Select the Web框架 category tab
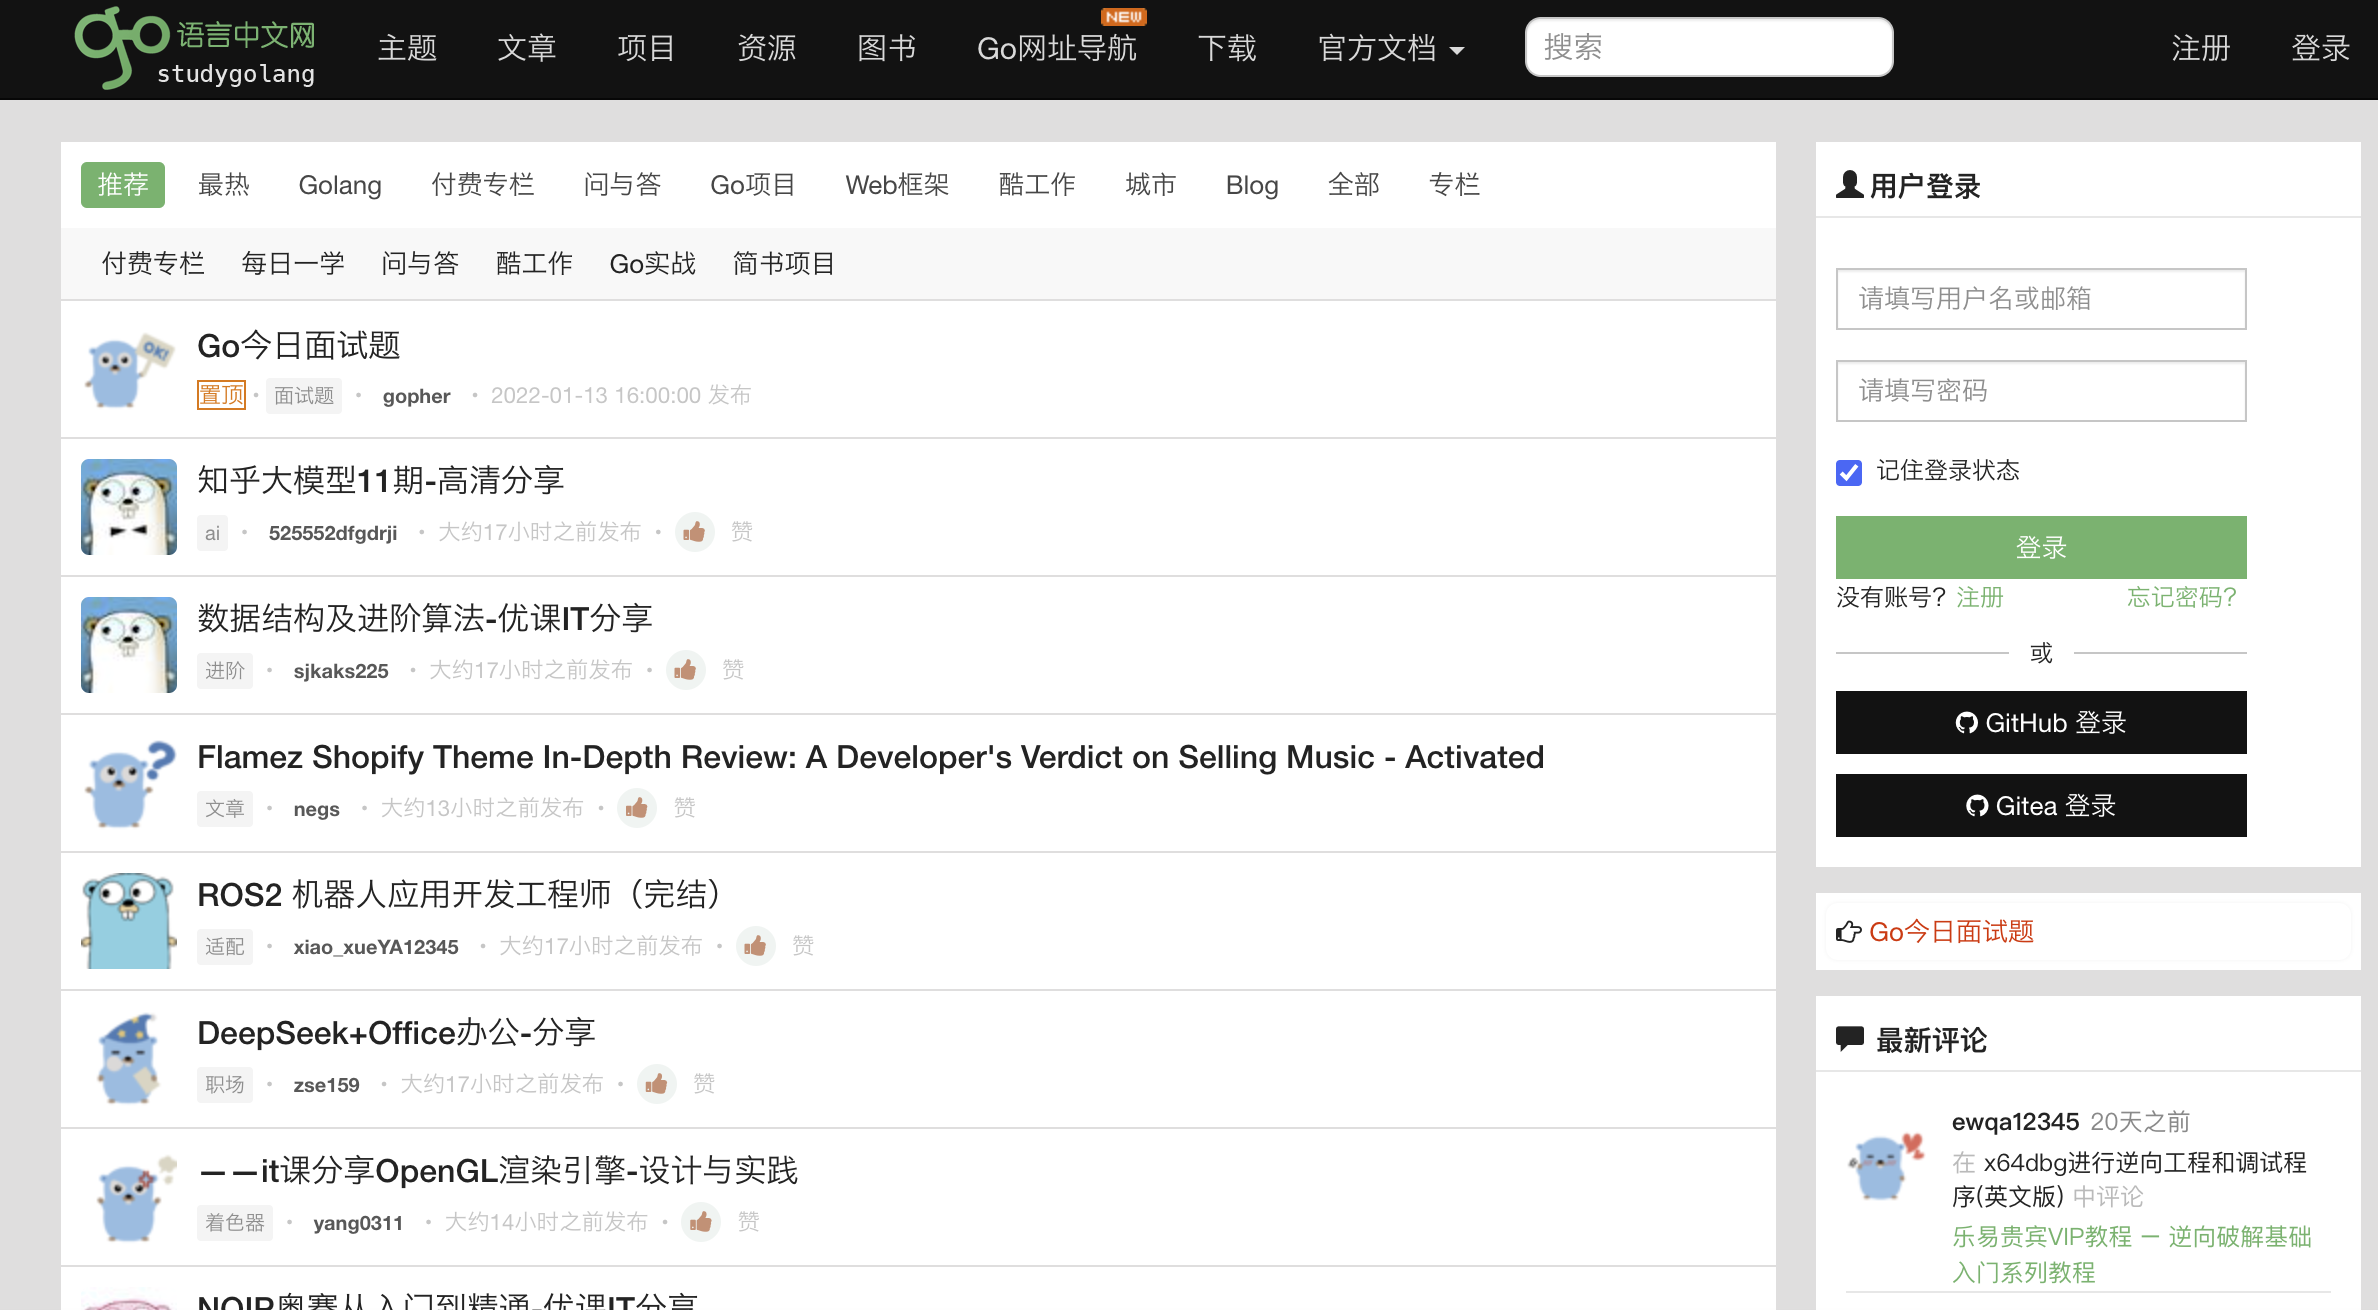Viewport: 2378px width, 1310px height. [x=896, y=185]
